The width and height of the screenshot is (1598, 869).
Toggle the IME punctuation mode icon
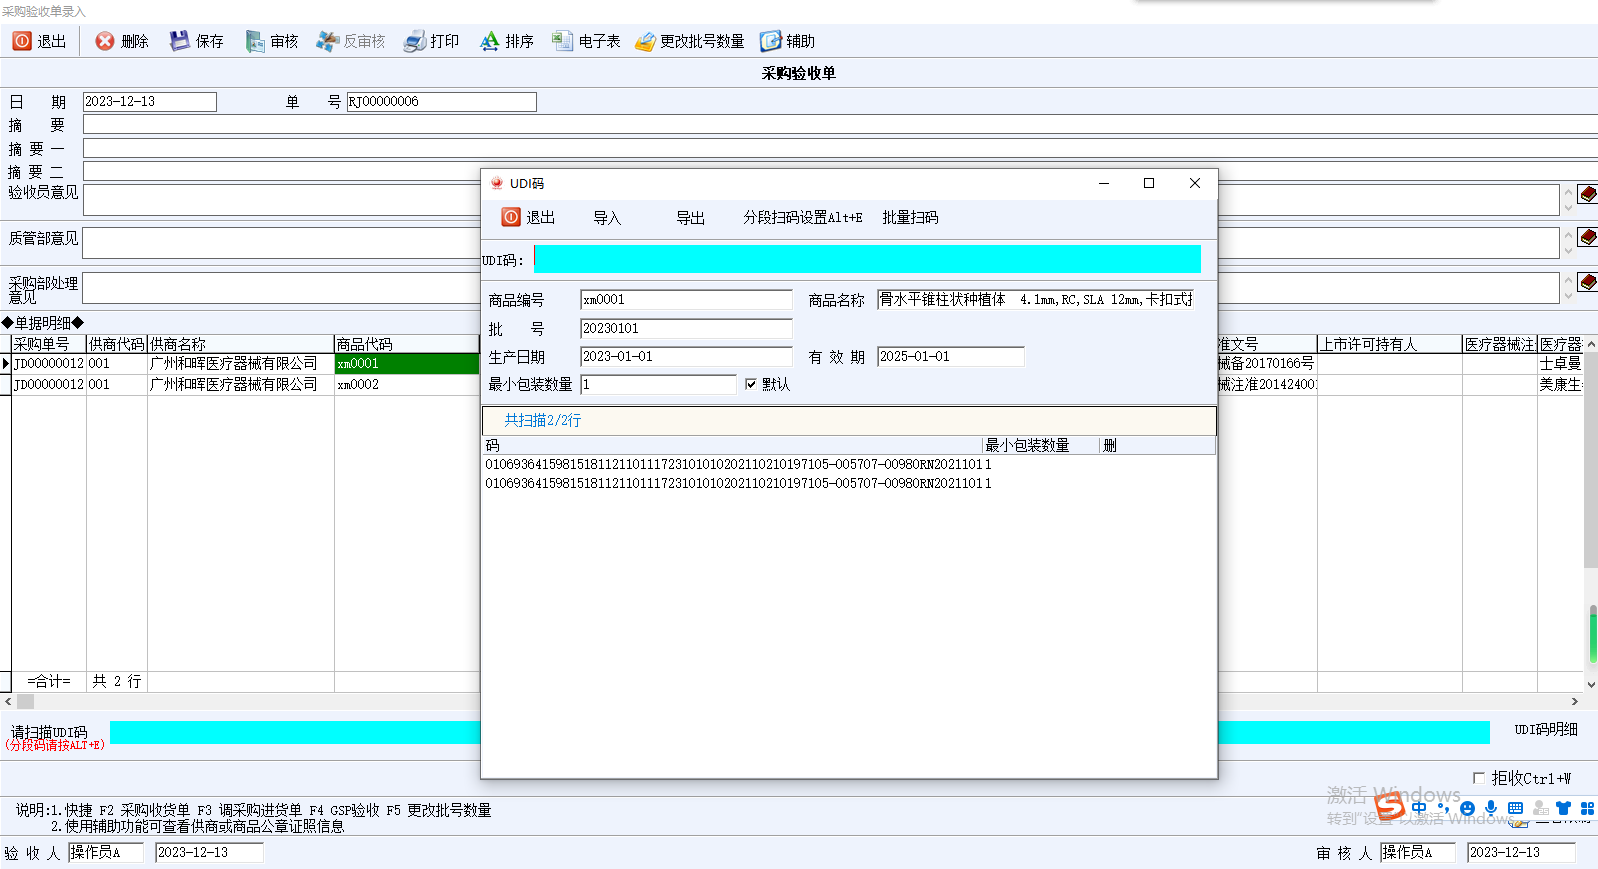coord(1443,808)
